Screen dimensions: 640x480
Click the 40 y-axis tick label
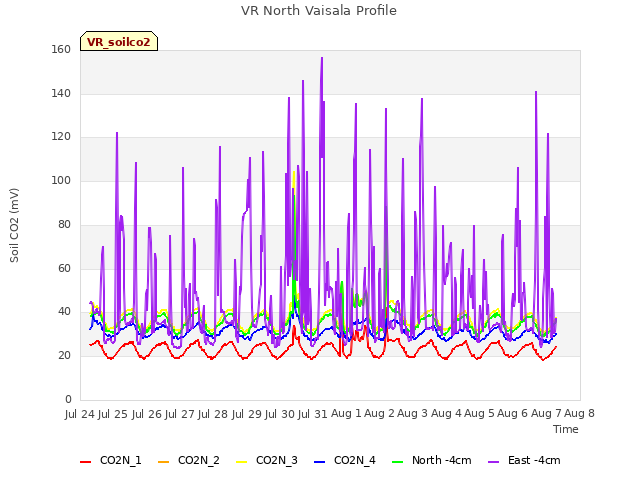[x=64, y=312]
